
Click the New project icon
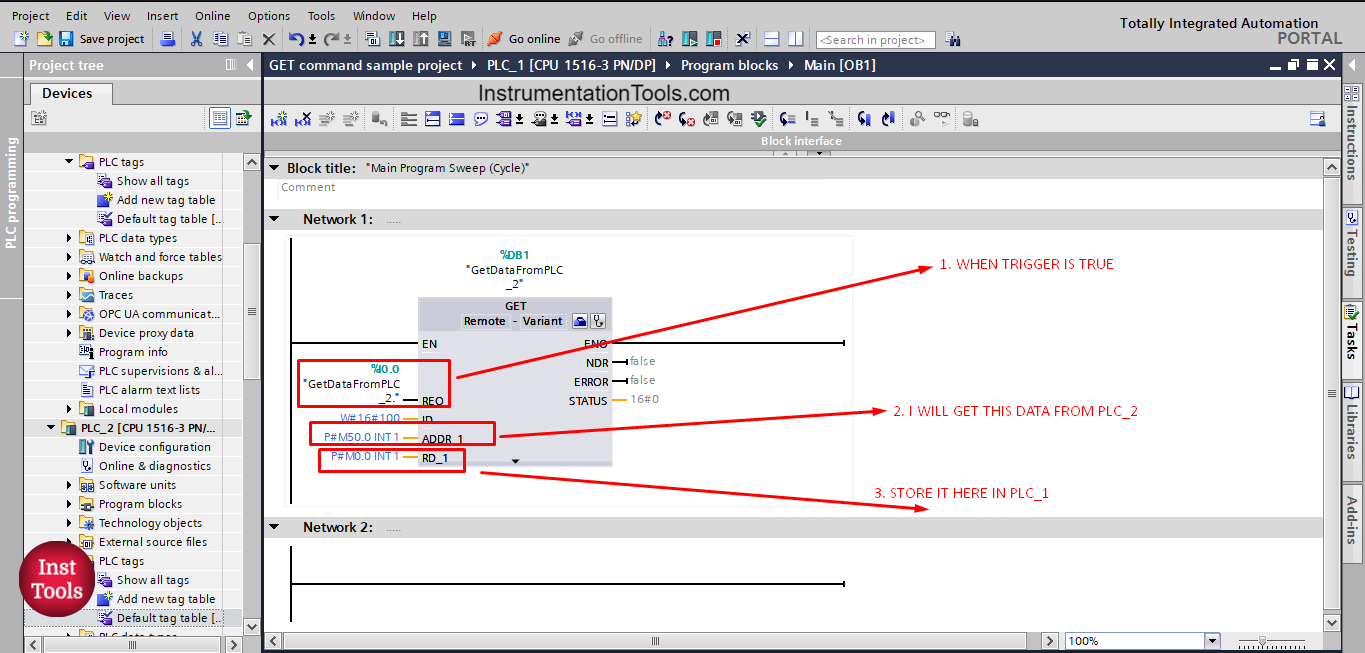click(22, 39)
